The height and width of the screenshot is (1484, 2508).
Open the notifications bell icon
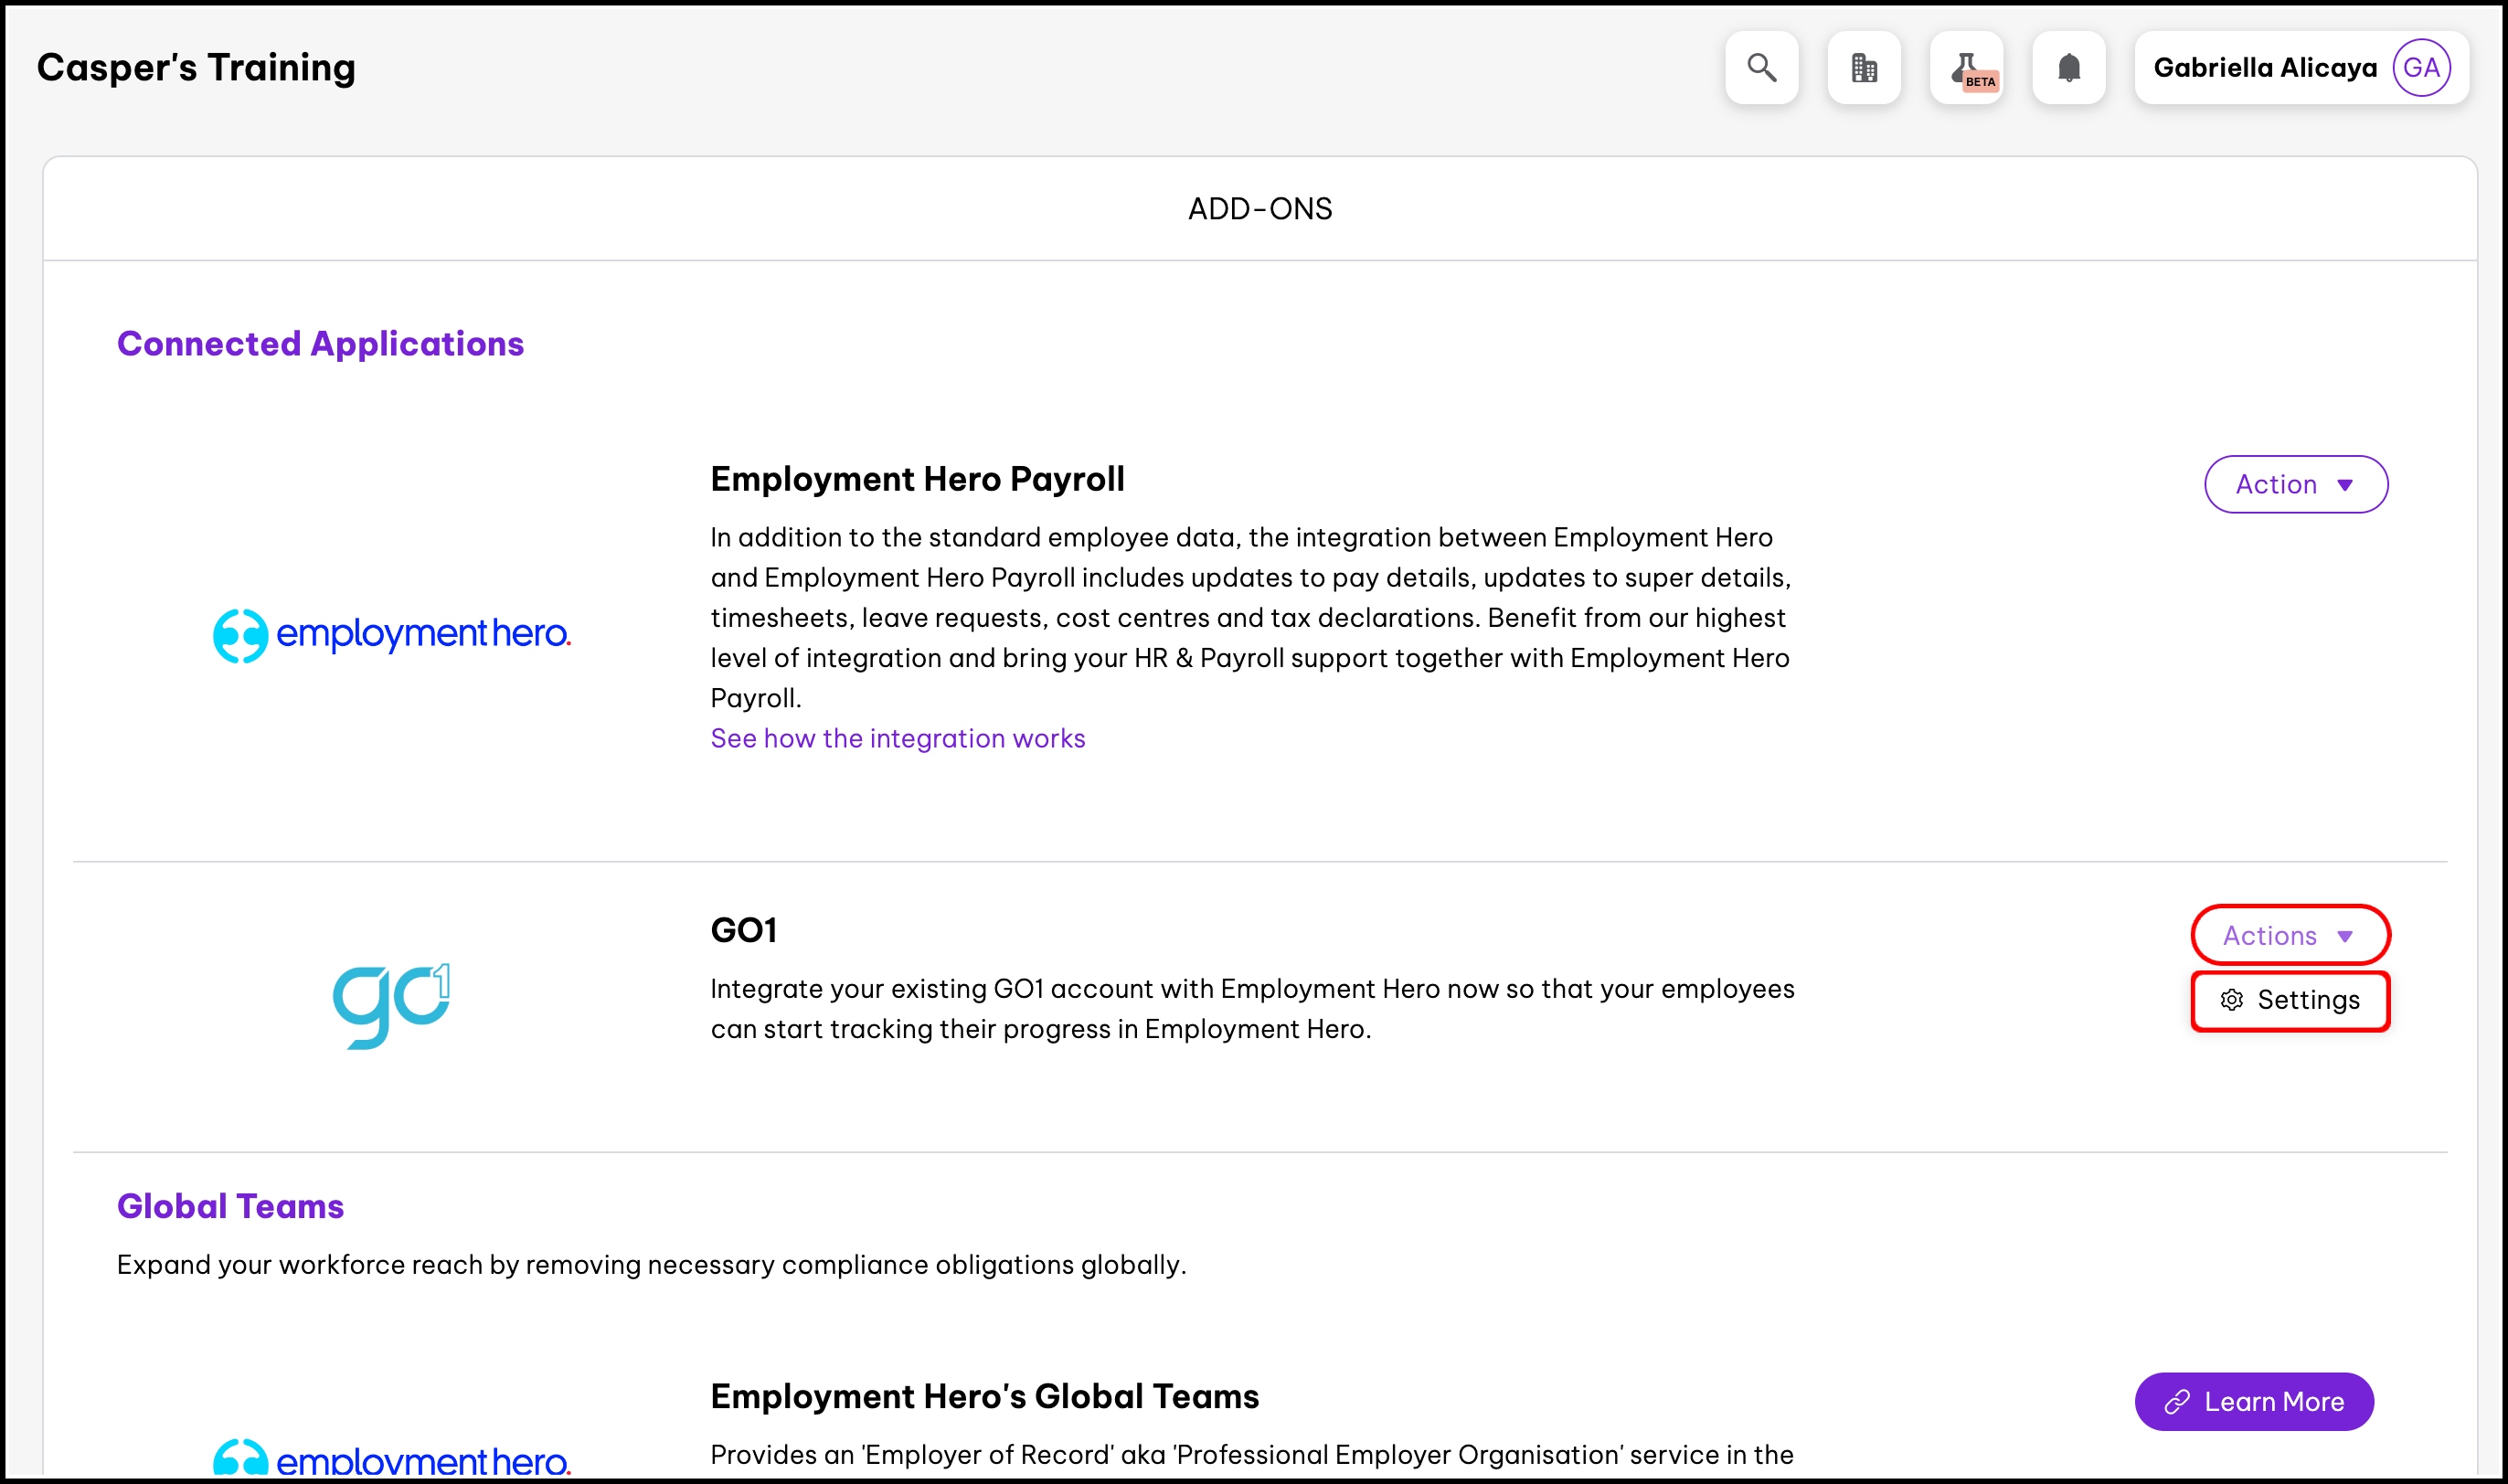click(2069, 68)
